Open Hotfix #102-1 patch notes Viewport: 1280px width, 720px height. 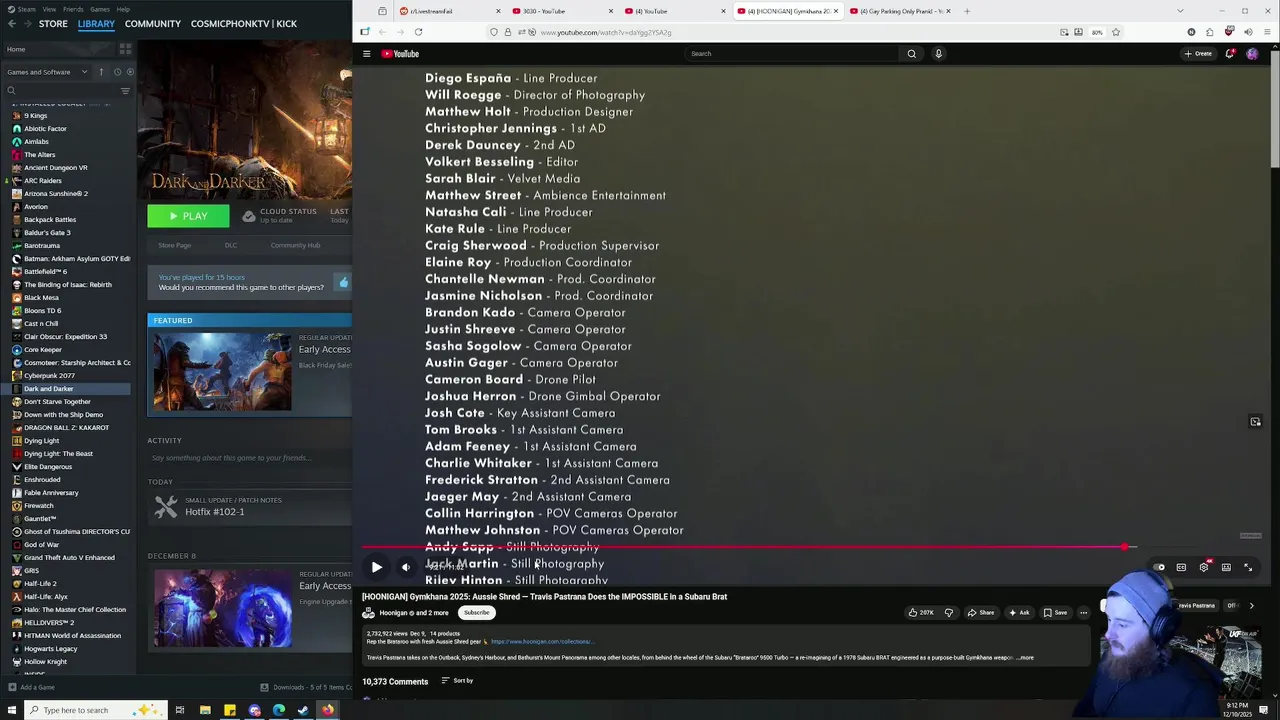point(214,512)
